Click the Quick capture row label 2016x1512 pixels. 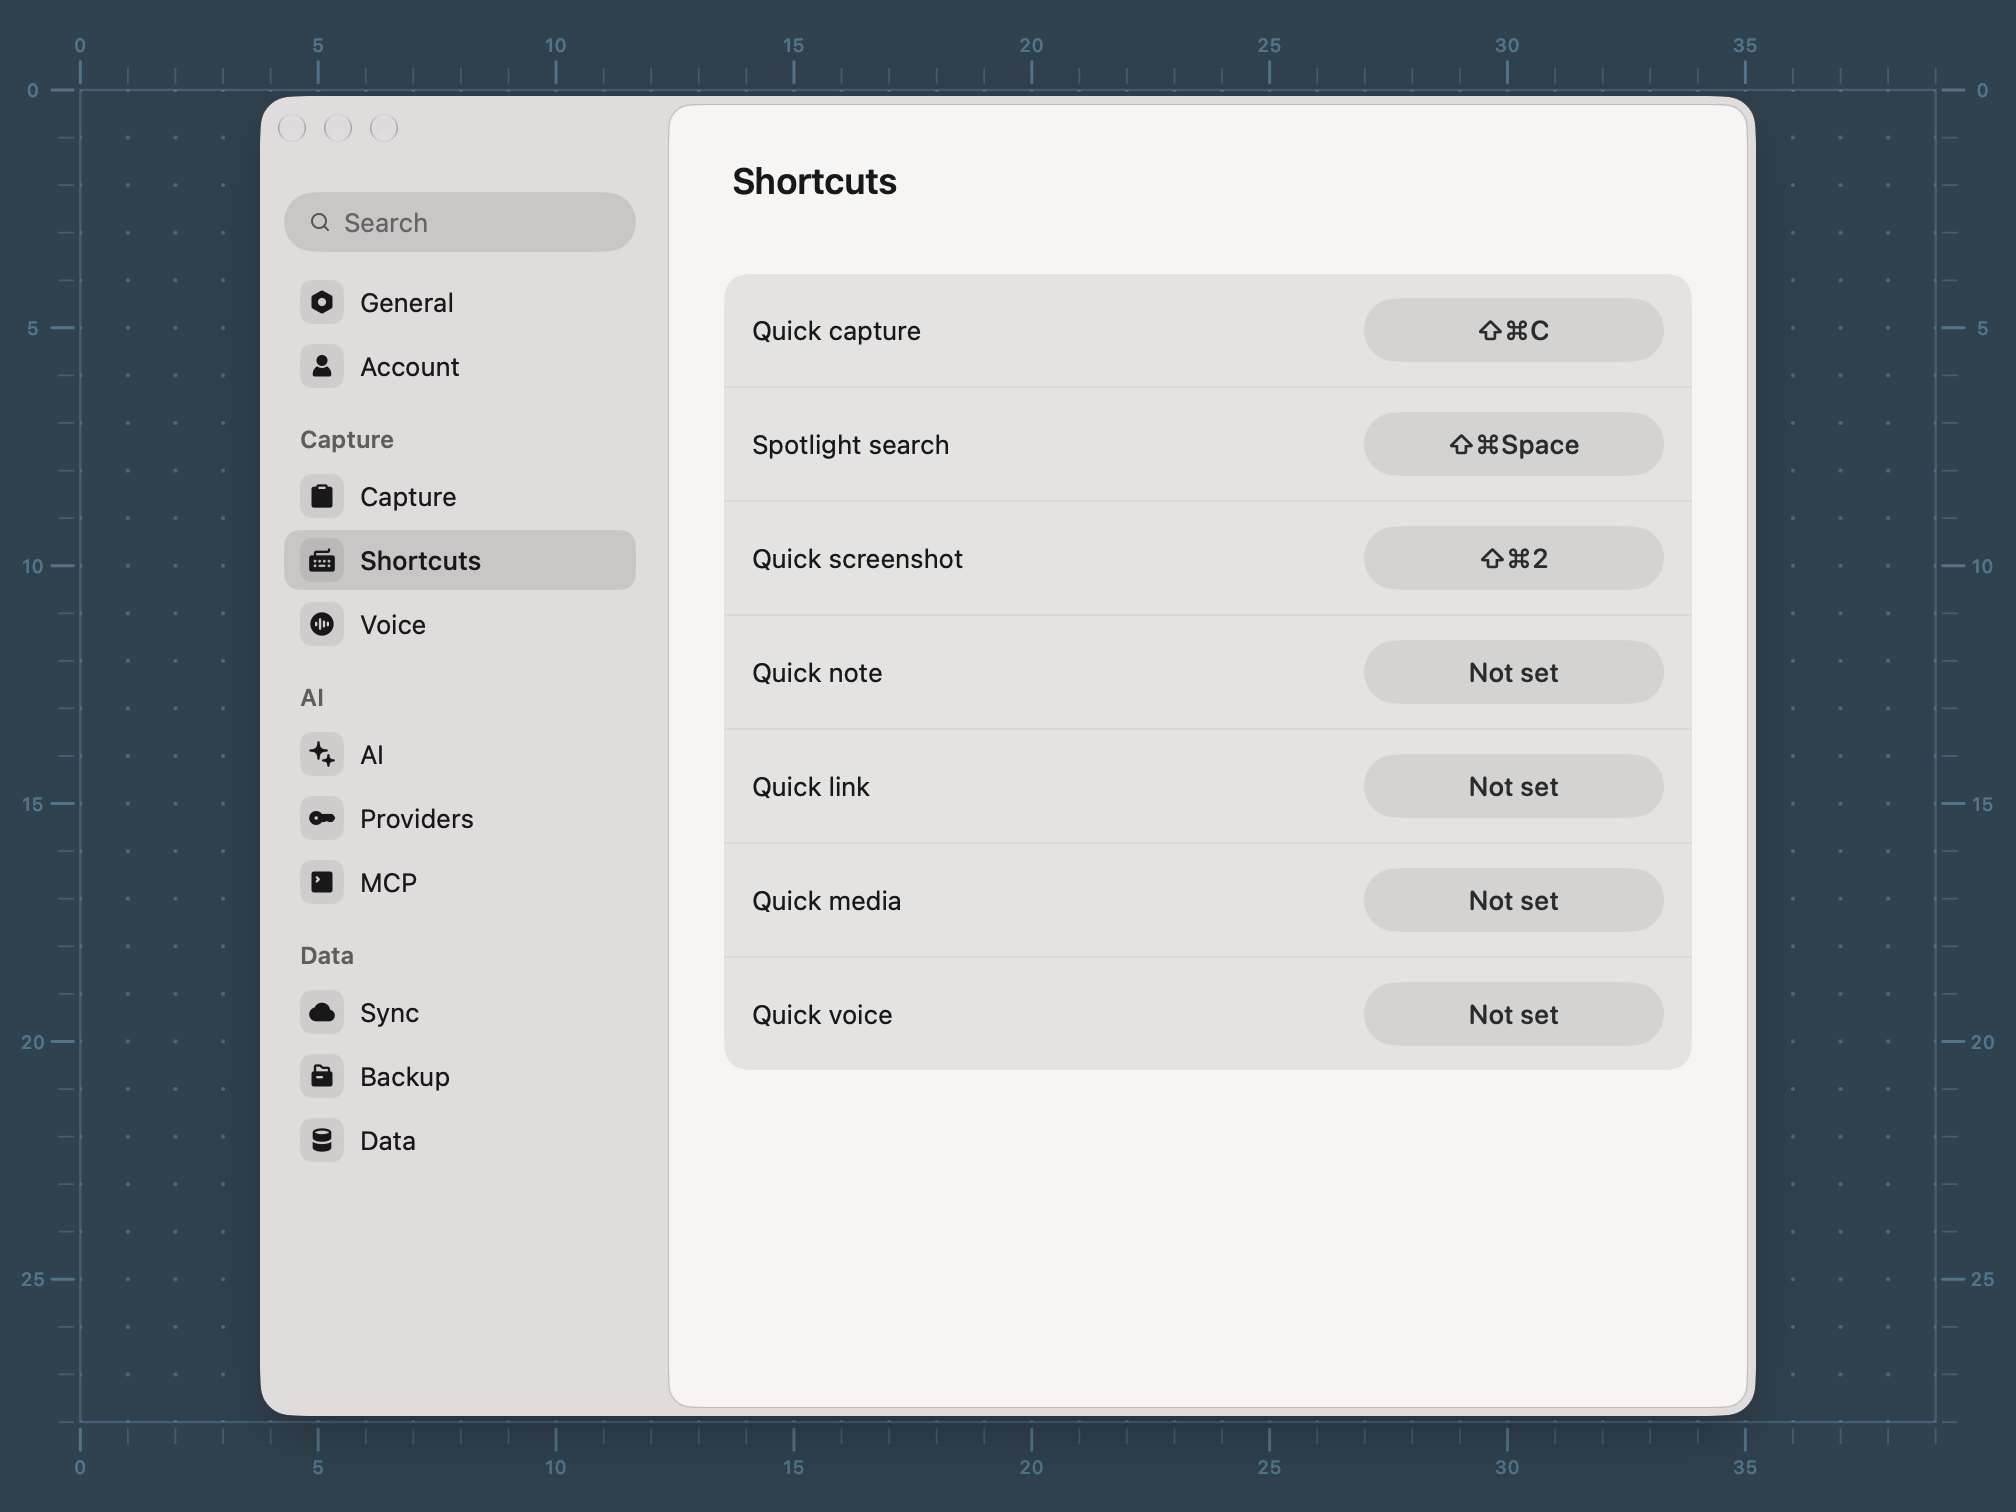point(836,331)
